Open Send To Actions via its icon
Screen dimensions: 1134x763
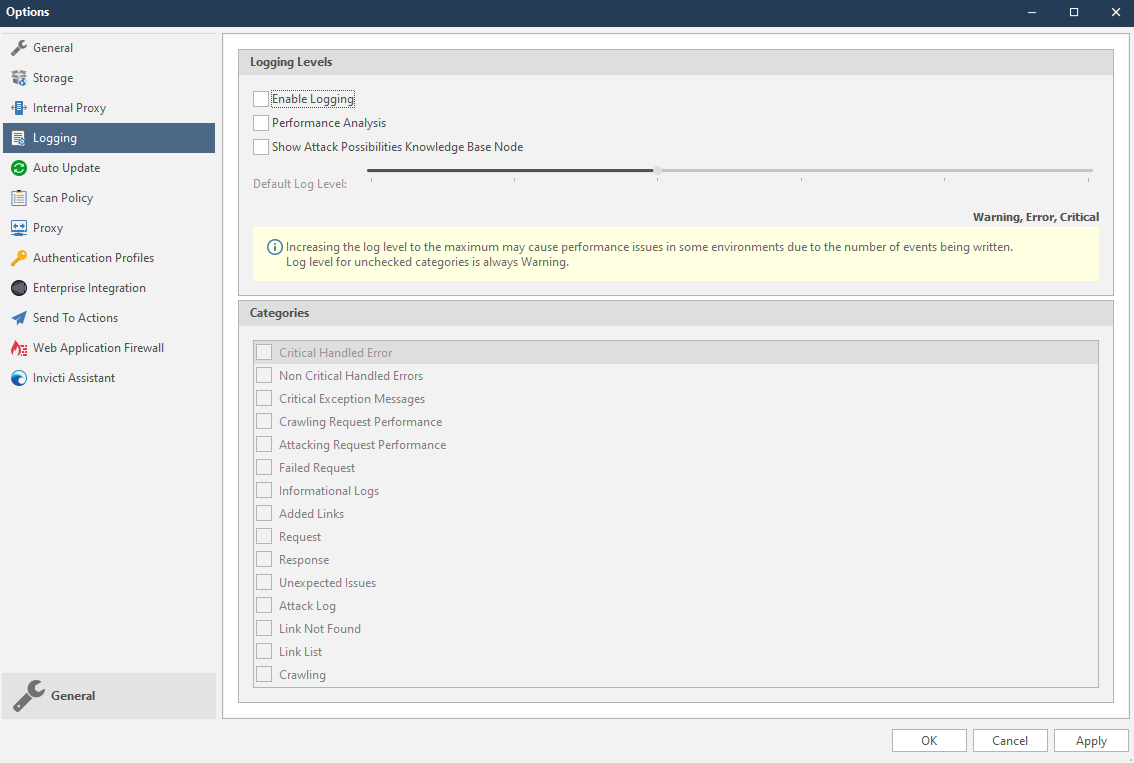17,317
